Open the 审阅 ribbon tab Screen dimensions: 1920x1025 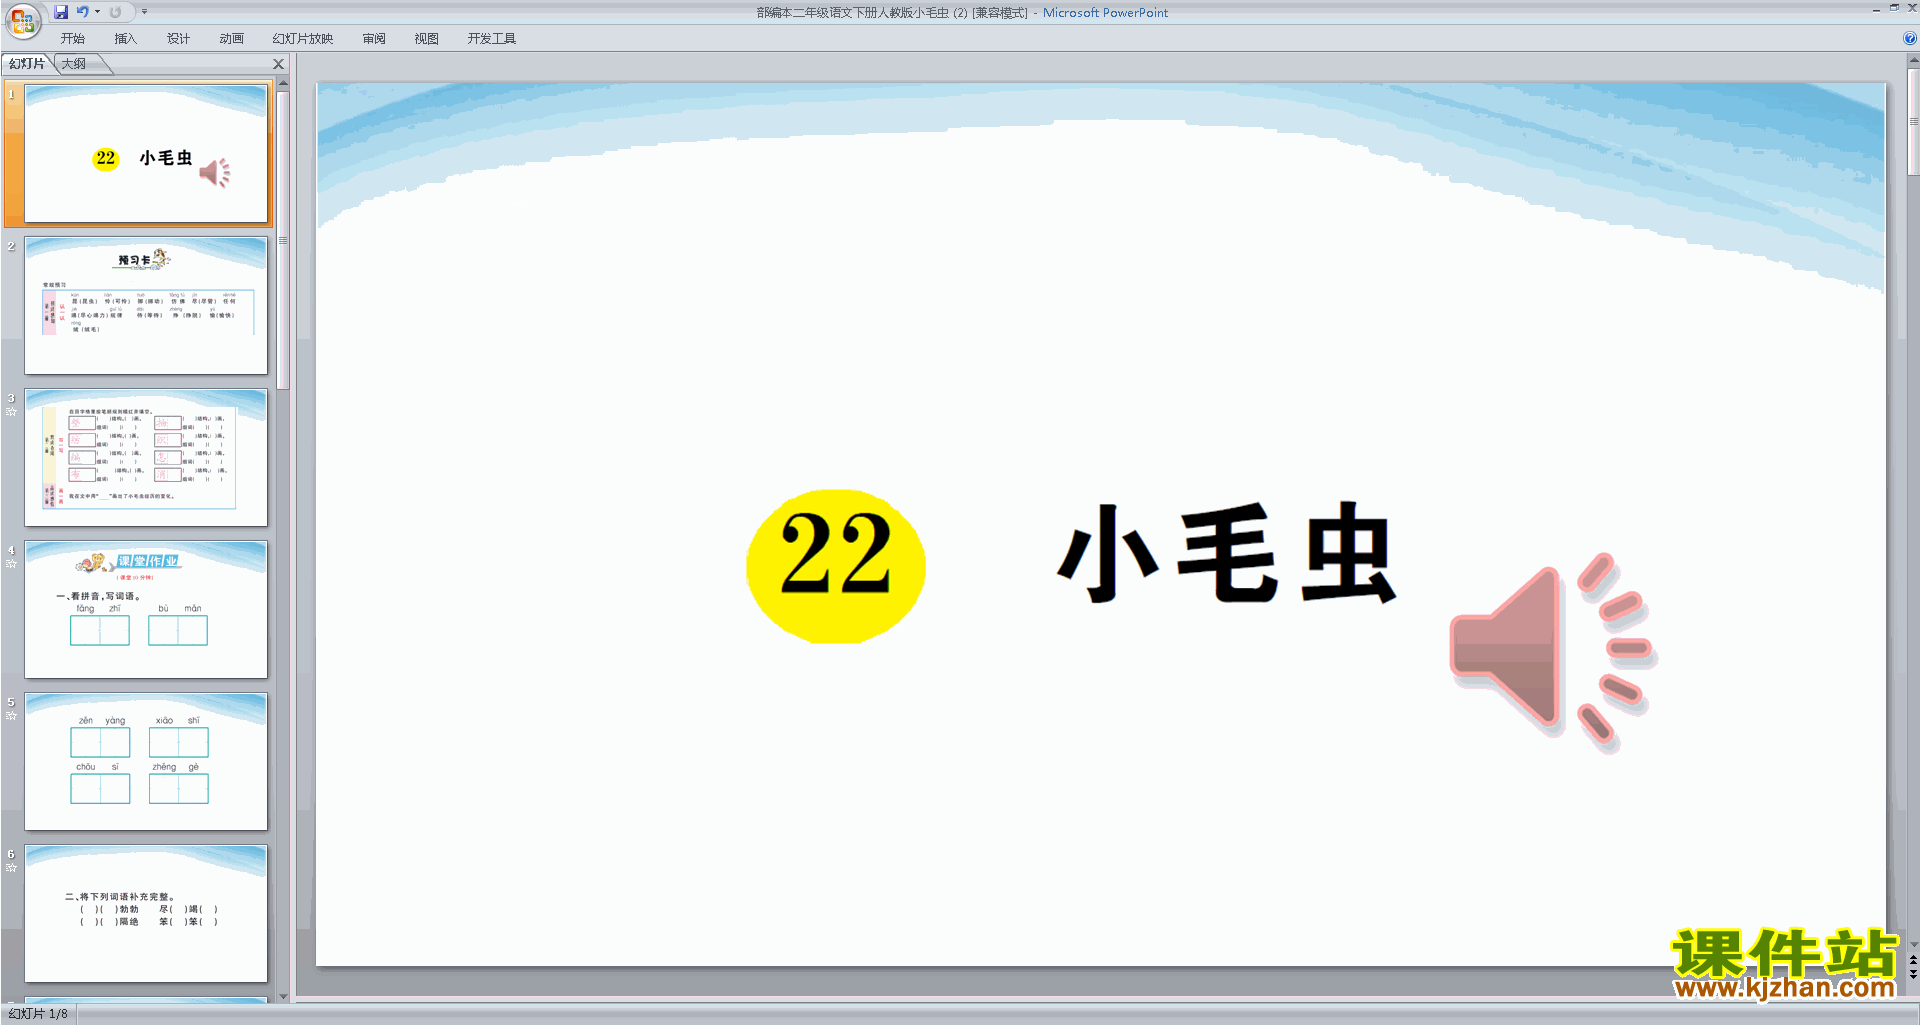tap(374, 39)
